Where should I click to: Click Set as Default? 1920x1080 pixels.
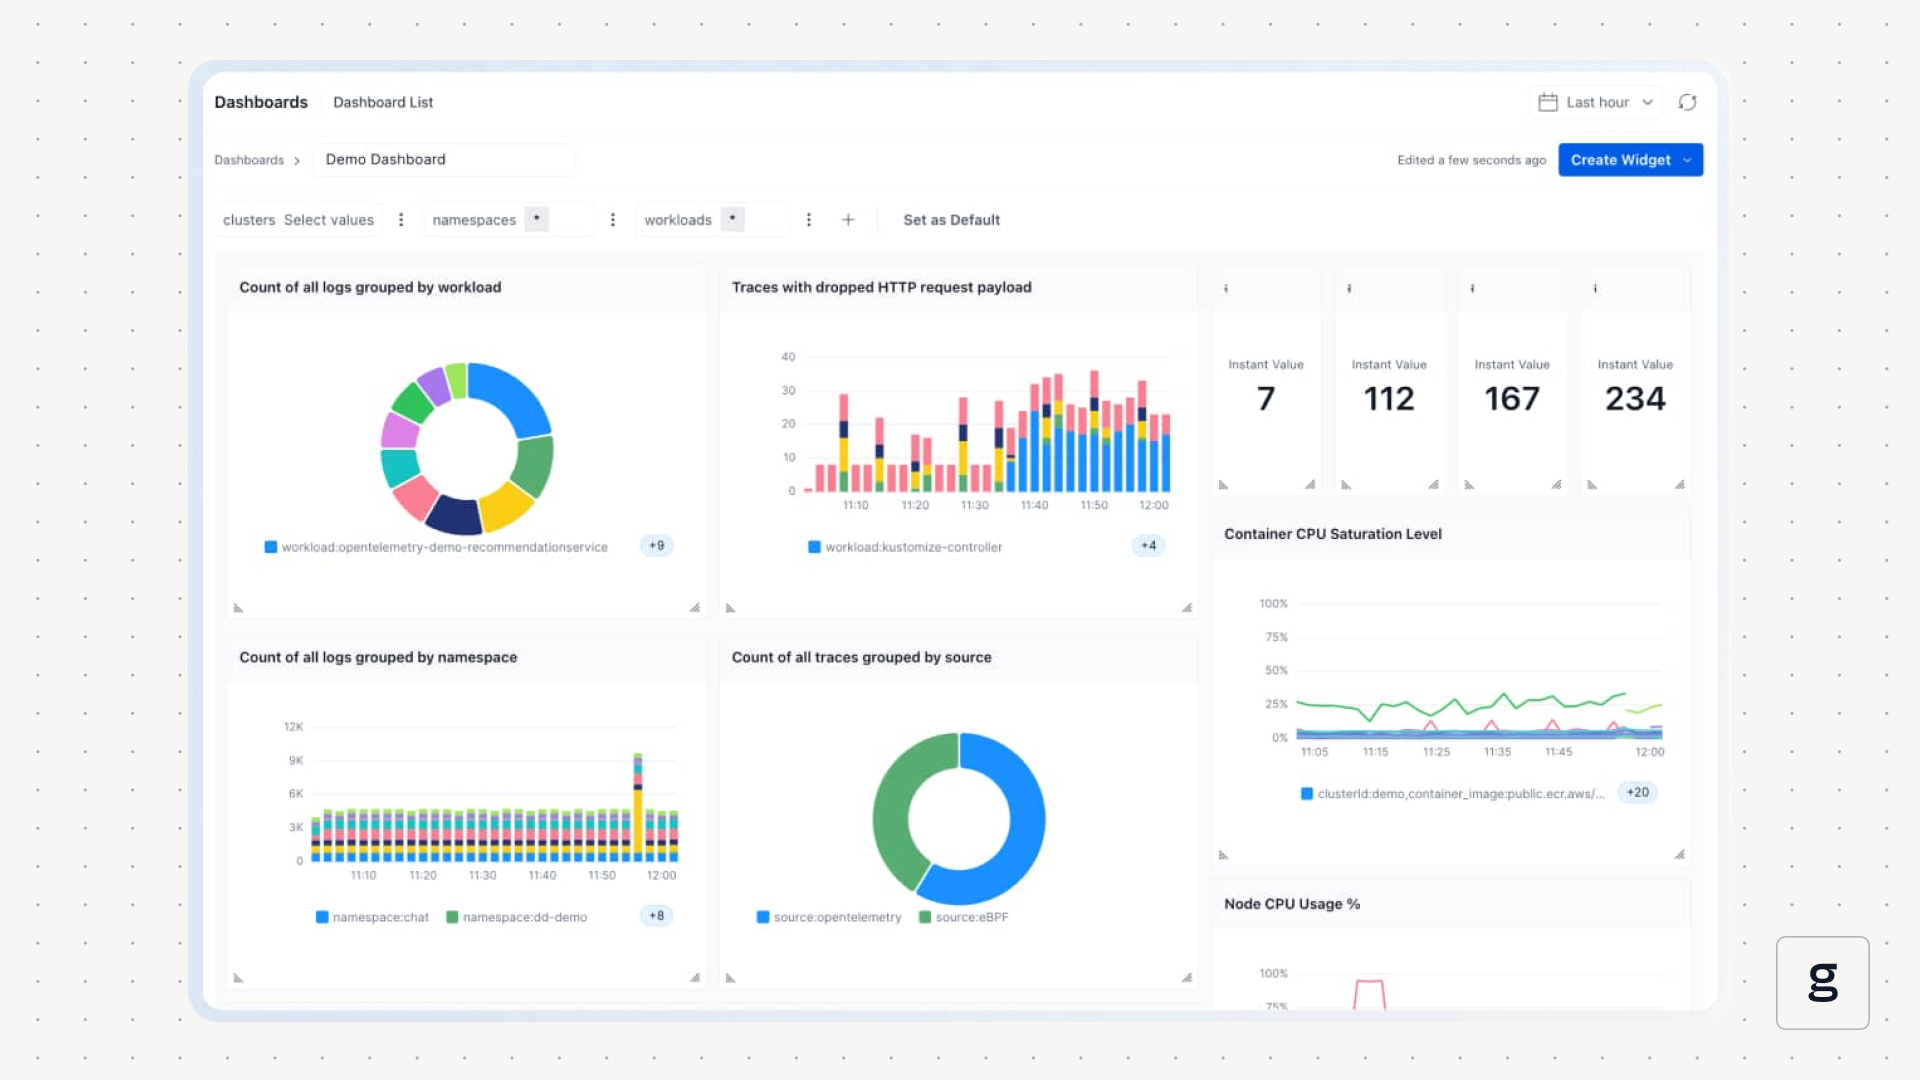pyautogui.click(x=951, y=220)
